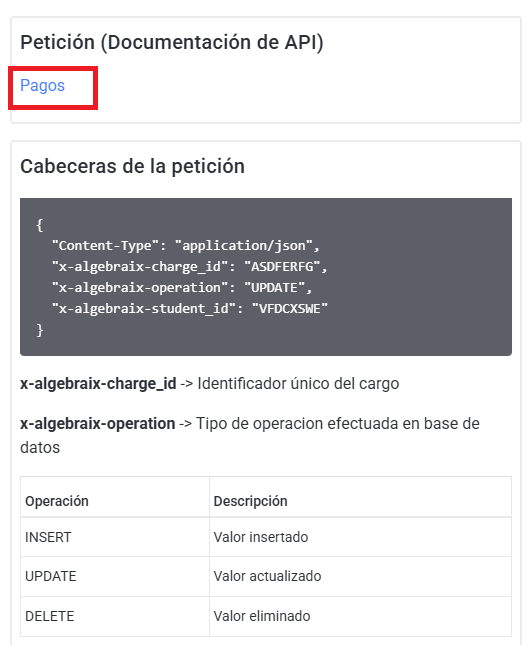The width and height of the screenshot is (529, 645).
Task: Click the Petición (Documentación de API) heading
Action: tap(172, 42)
